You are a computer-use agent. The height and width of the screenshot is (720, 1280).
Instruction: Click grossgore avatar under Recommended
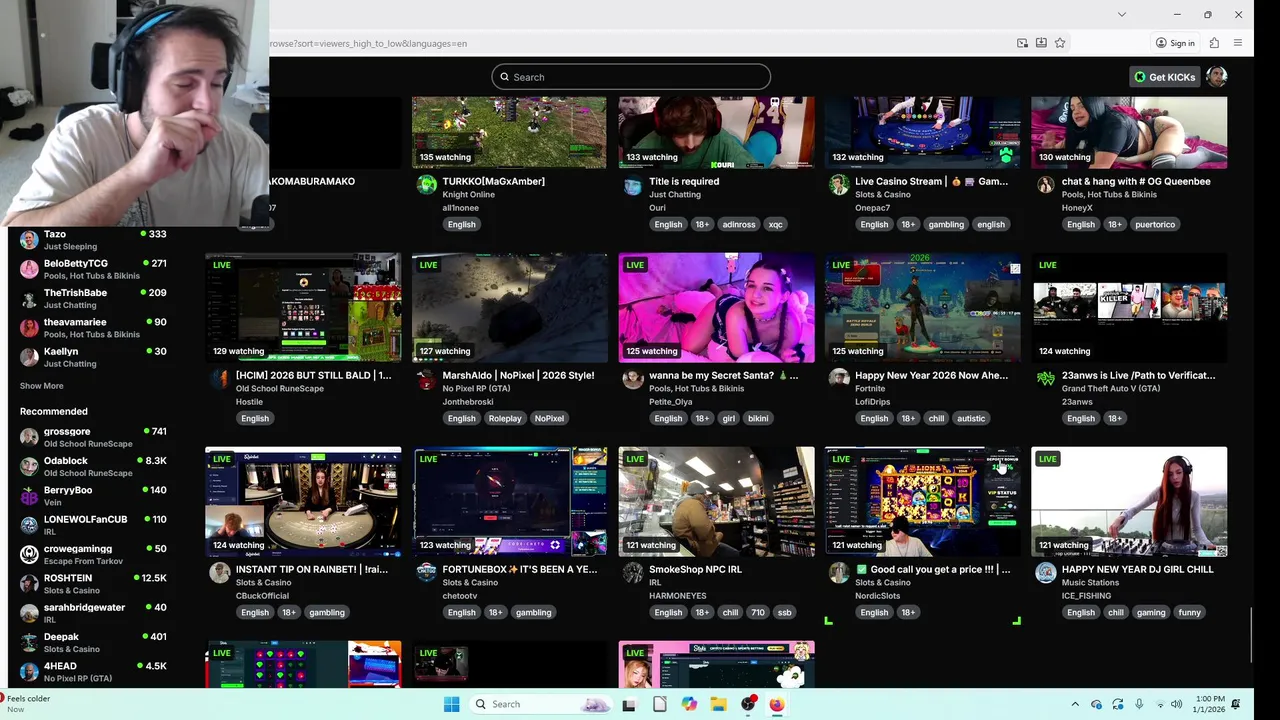coord(29,437)
